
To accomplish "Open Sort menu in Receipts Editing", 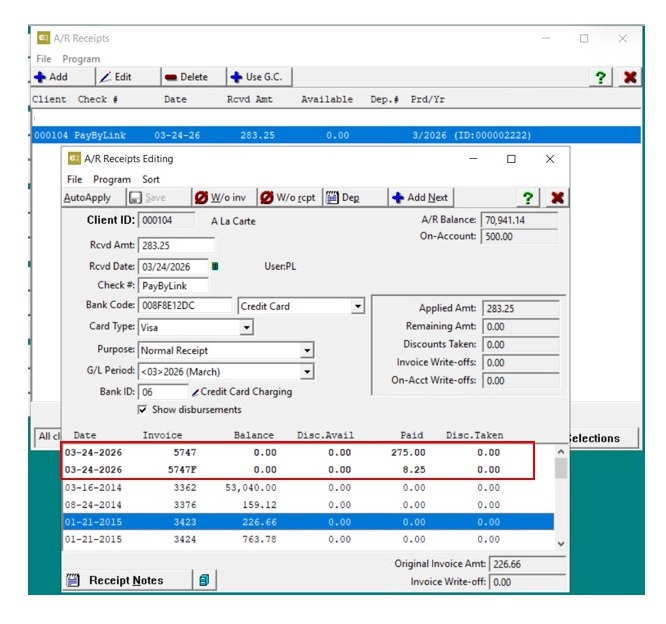I will pyautogui.click(x=151, y=179).
